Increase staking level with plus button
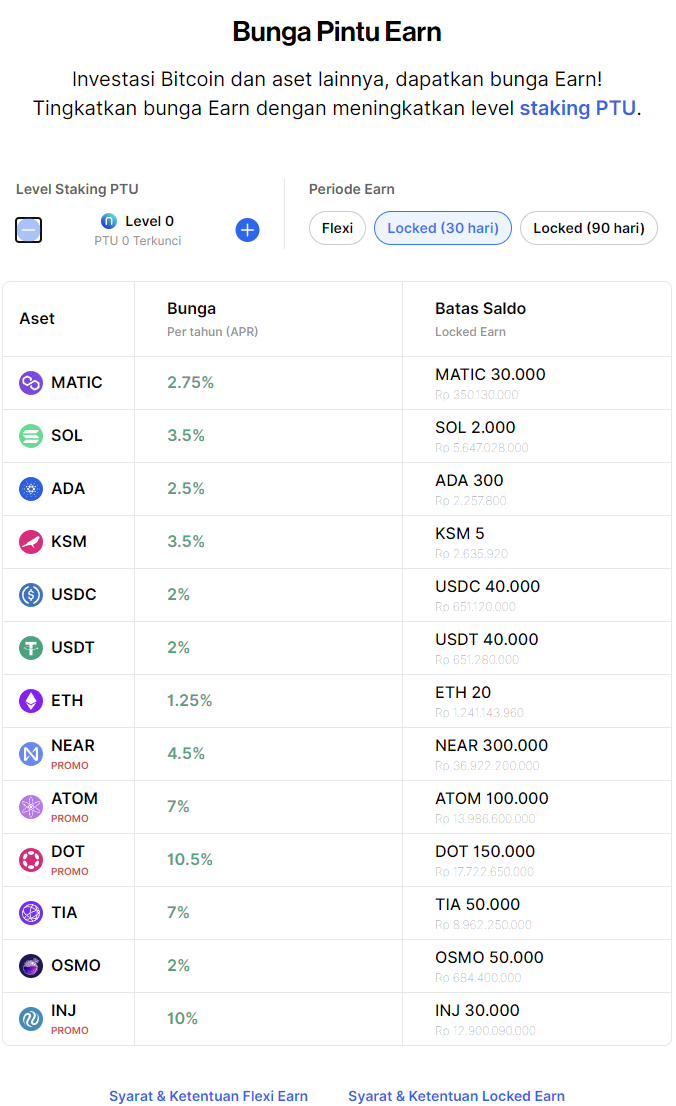Screen dimensions: 676x1106 click(x=247, y=230)
